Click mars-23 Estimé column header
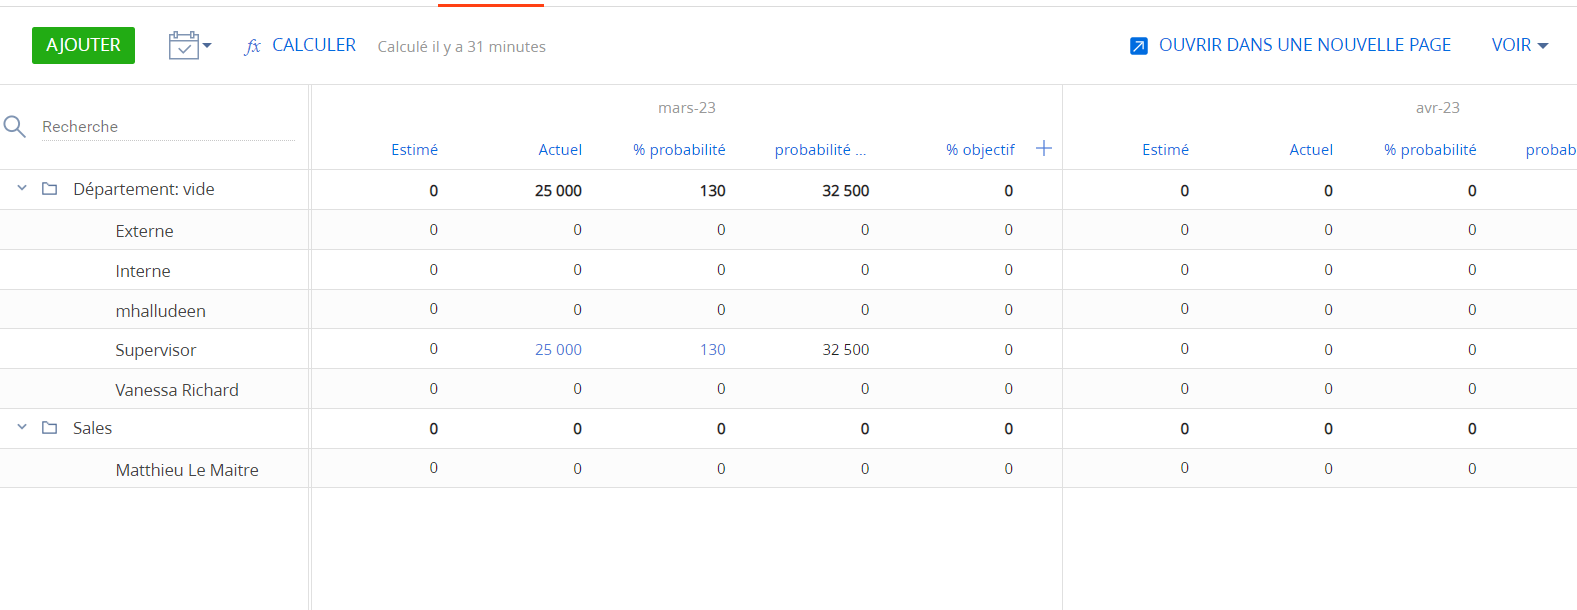 [x=414, y=150]
